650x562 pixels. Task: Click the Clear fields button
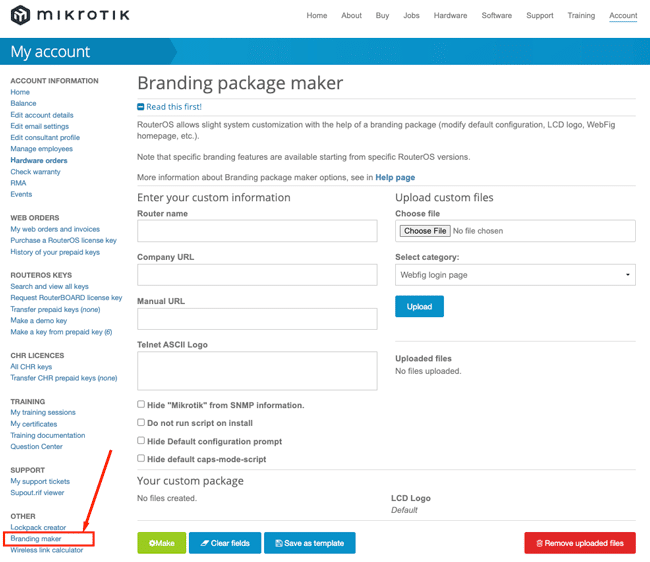pyautogui.click(x=225, y=543)
